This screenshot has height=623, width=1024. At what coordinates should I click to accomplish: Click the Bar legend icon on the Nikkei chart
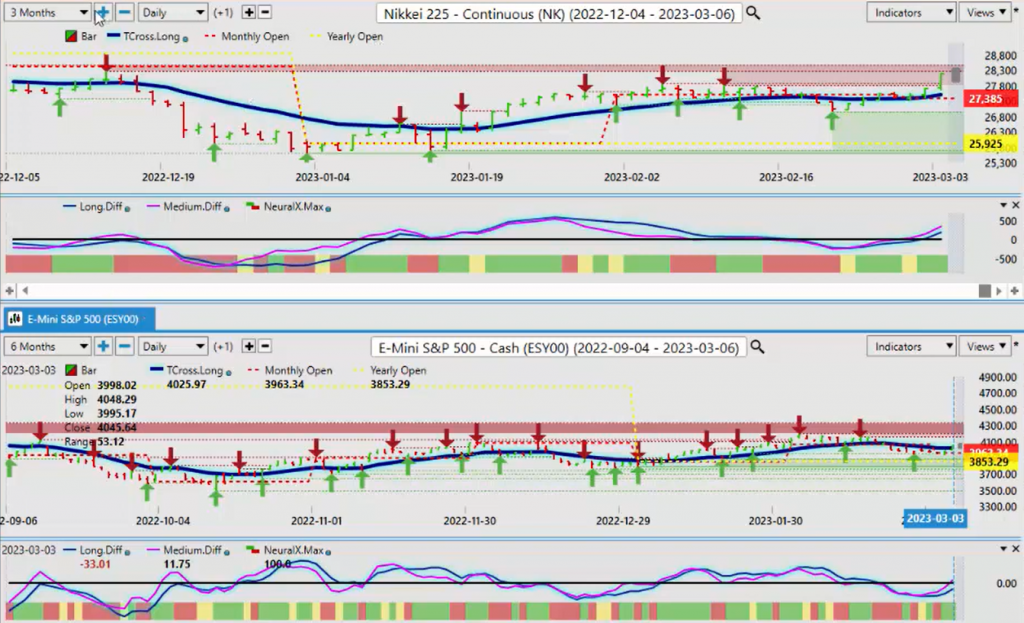(71, 37)
